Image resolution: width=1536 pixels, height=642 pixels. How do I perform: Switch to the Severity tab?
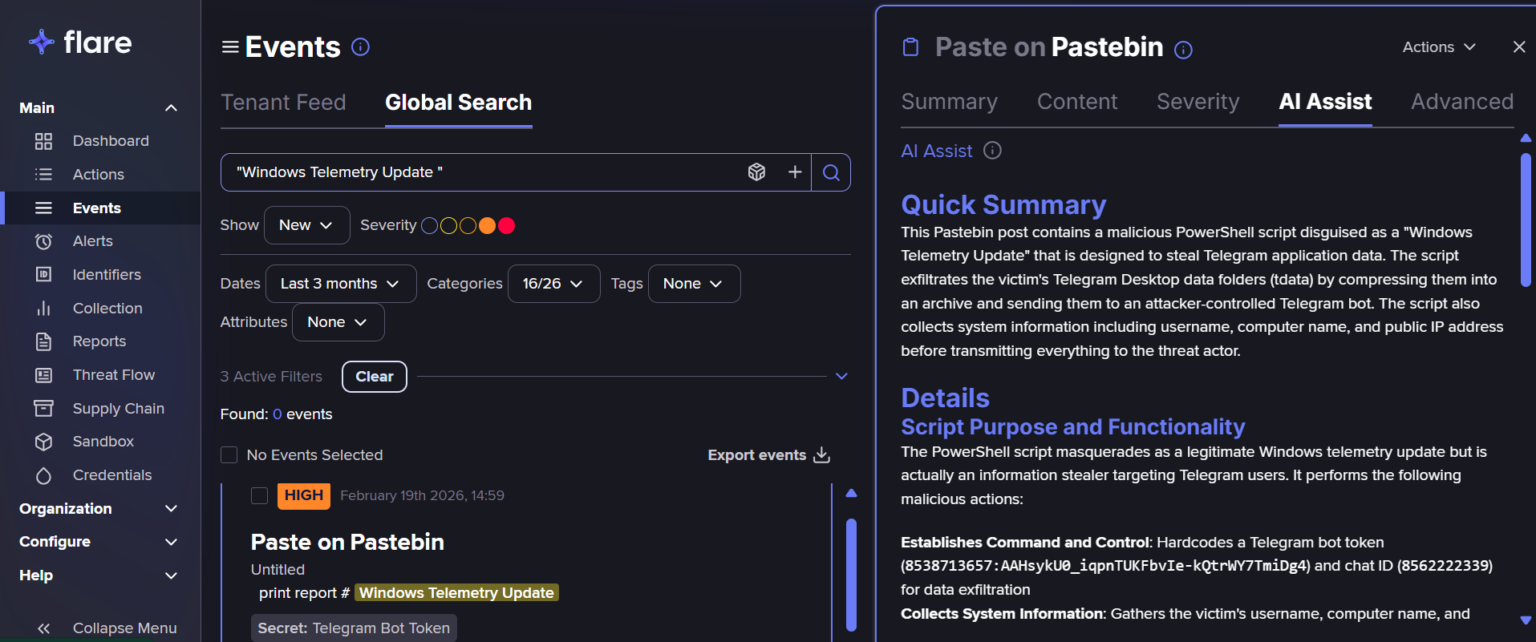(1197, 102)
